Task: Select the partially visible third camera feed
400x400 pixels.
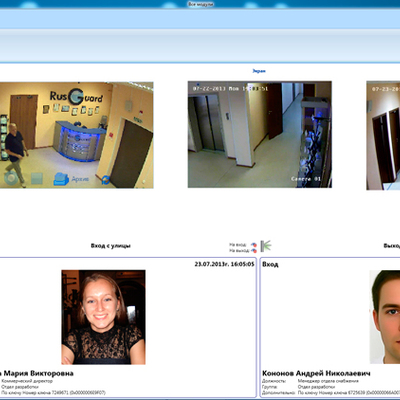Action: point(383,135)
